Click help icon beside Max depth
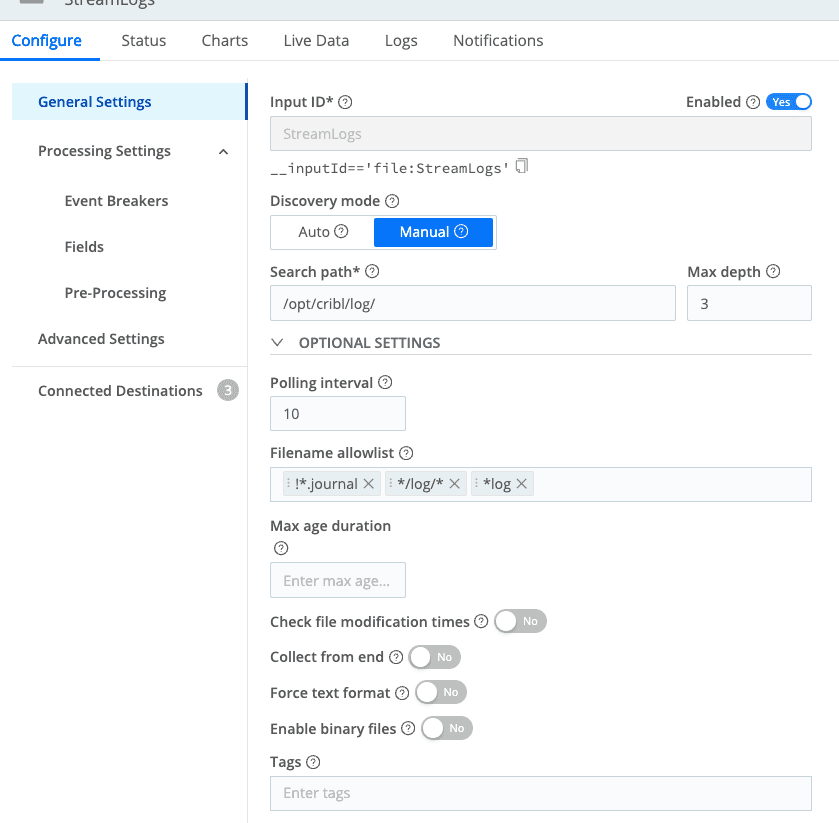This screenshot has height=823, width=839. pos(773,272)
